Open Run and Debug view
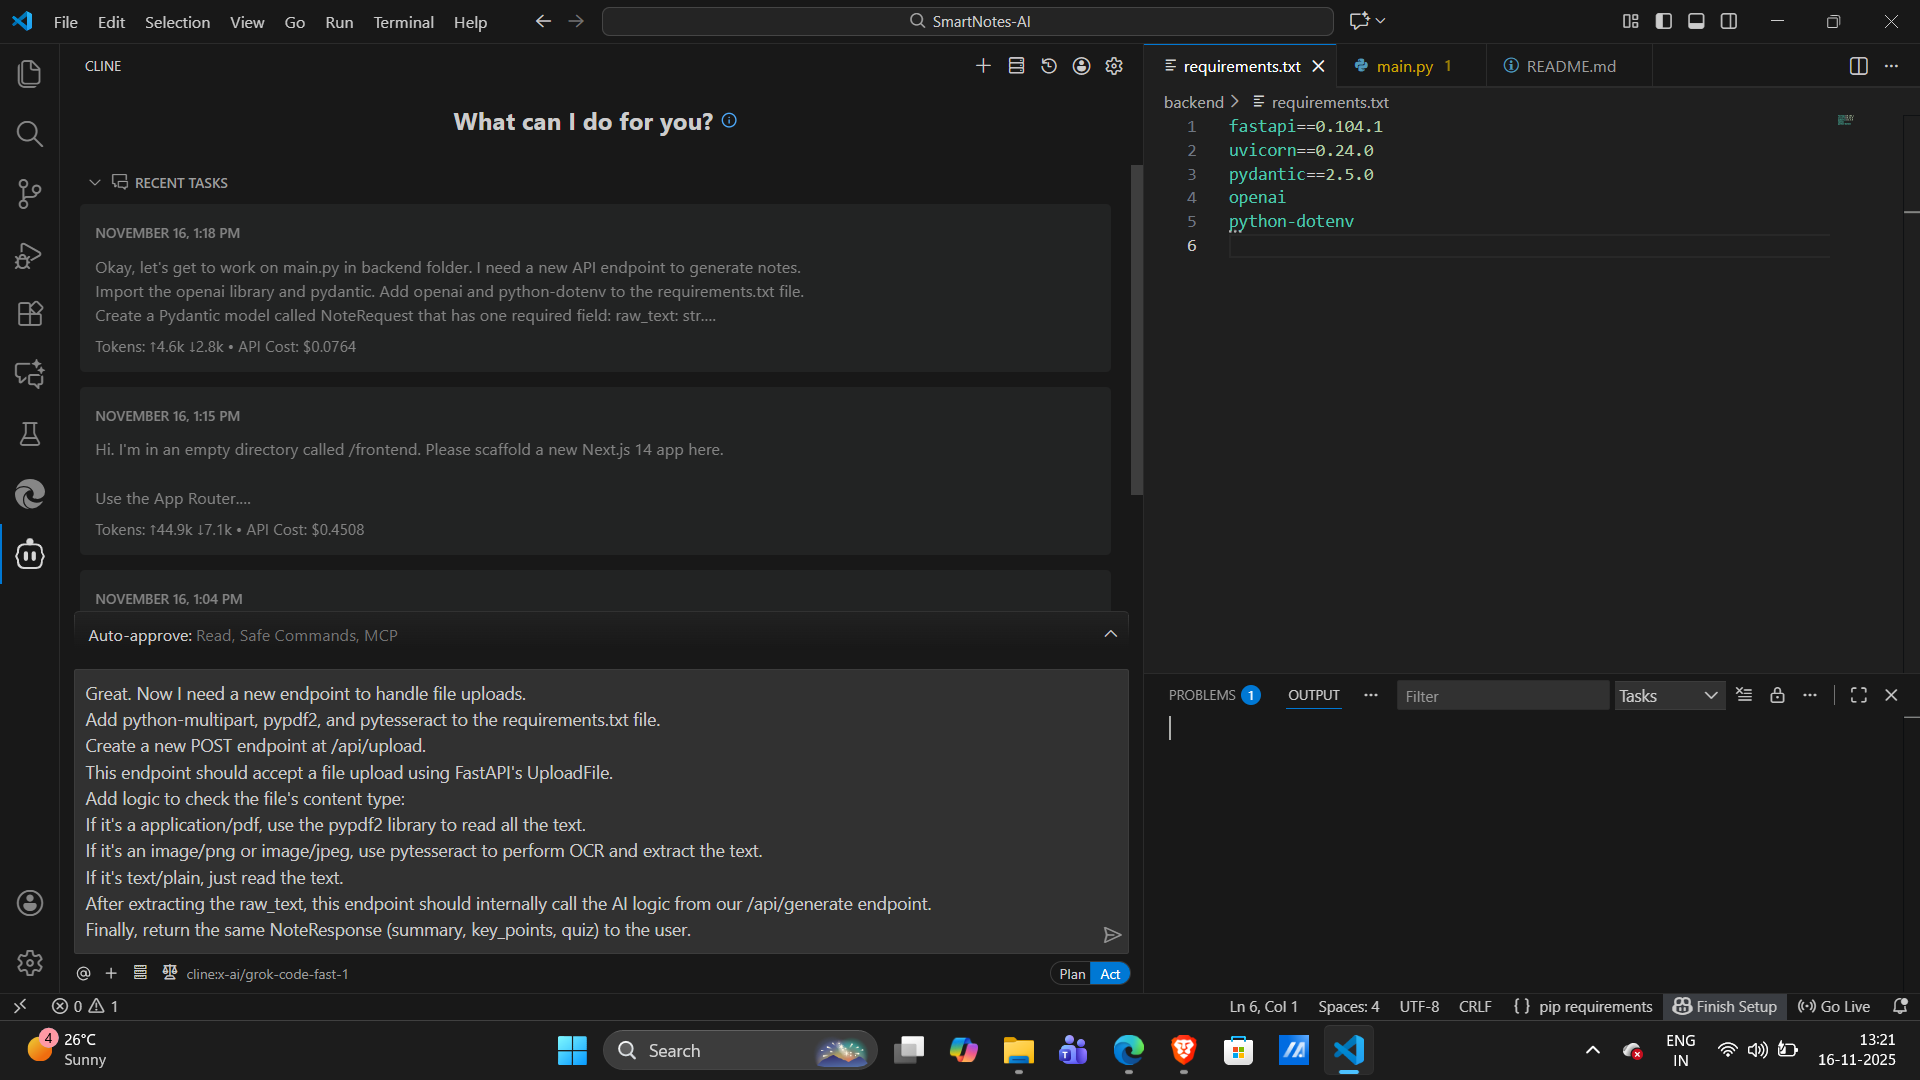Viewport: 1920px width, 1080px height. click(x=30, y=256)
